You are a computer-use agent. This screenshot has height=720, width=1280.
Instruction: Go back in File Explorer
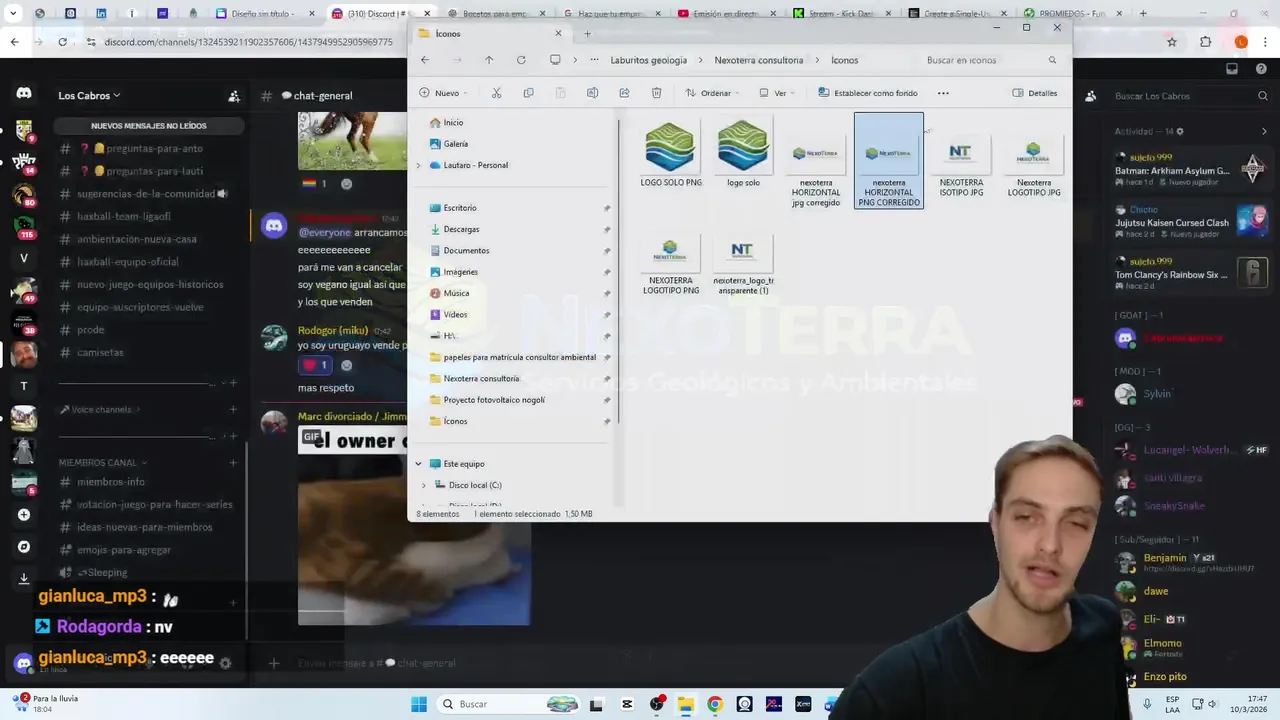click(x=425, y=60)
